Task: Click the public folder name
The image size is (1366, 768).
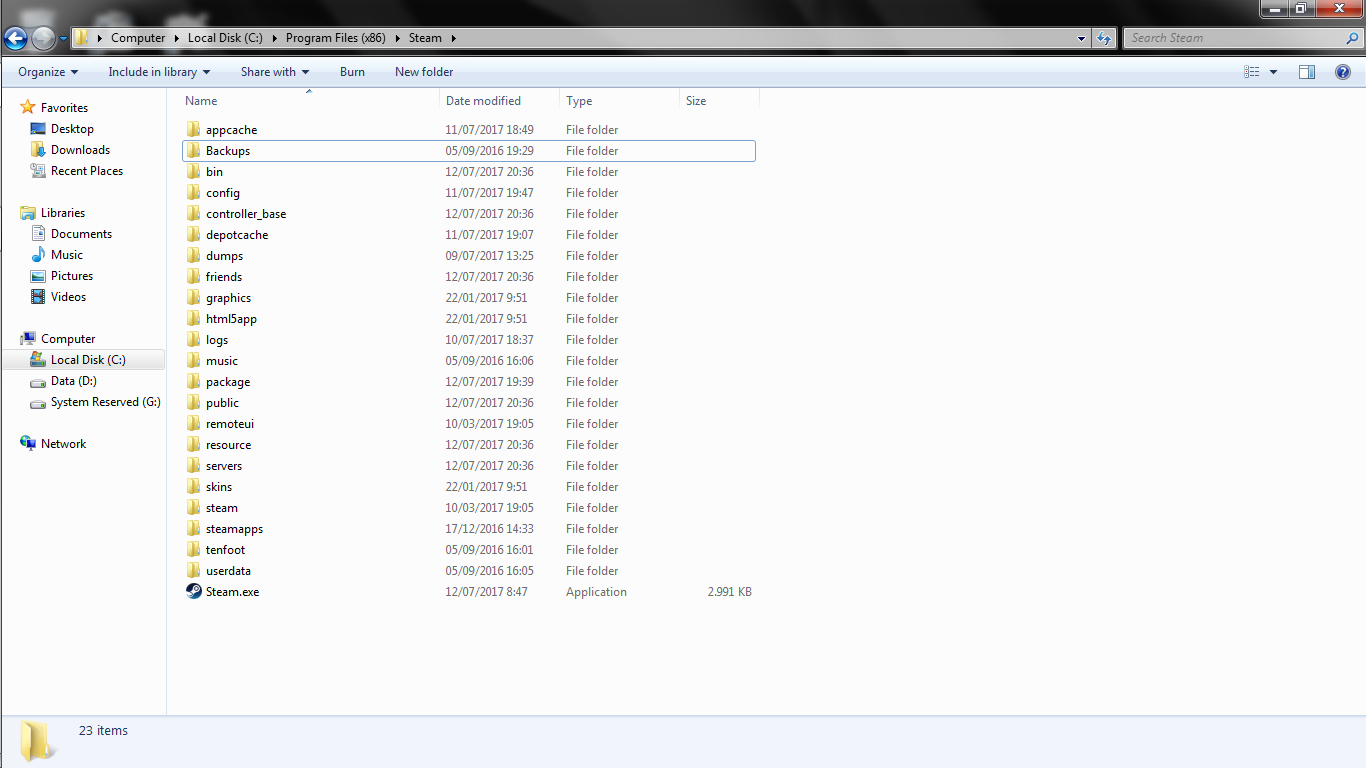Action: pos(222,403)
